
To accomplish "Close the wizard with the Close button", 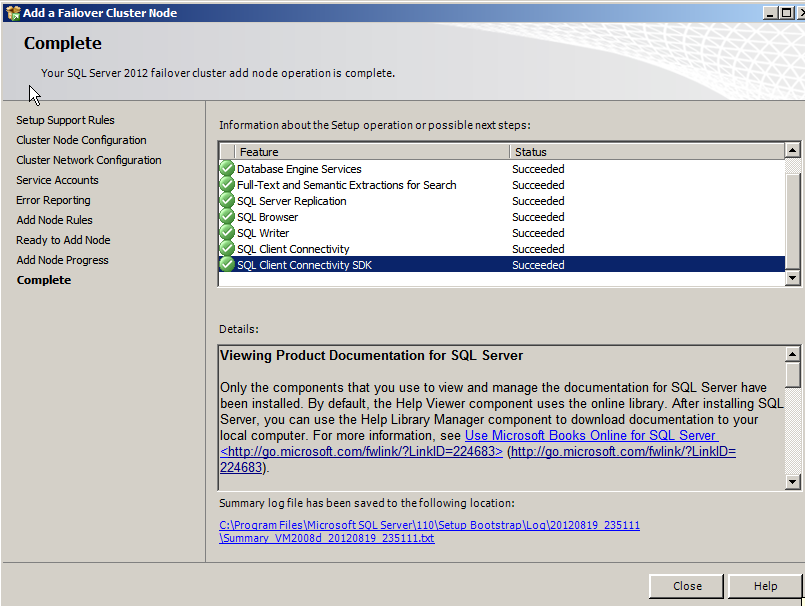I will tap(686, 586).
